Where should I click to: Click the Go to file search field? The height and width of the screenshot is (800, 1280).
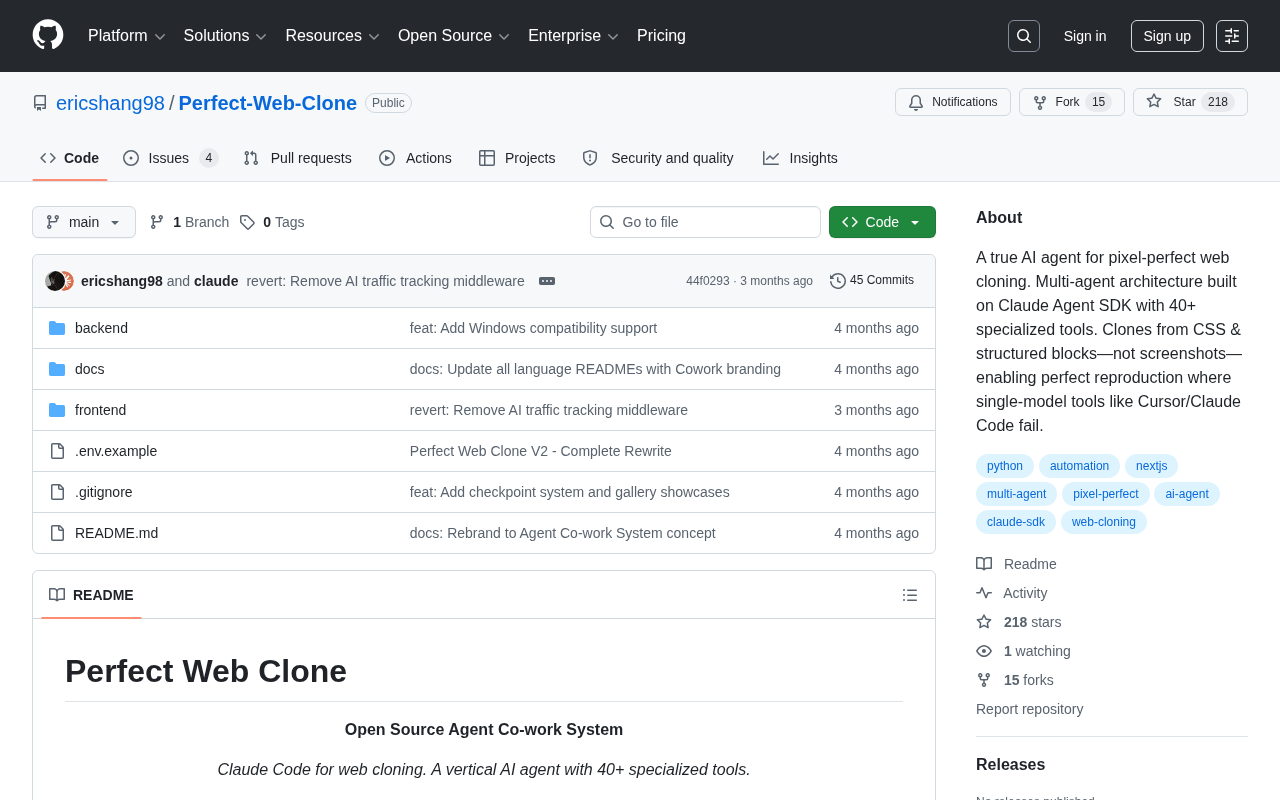click(x=705, y=222)
